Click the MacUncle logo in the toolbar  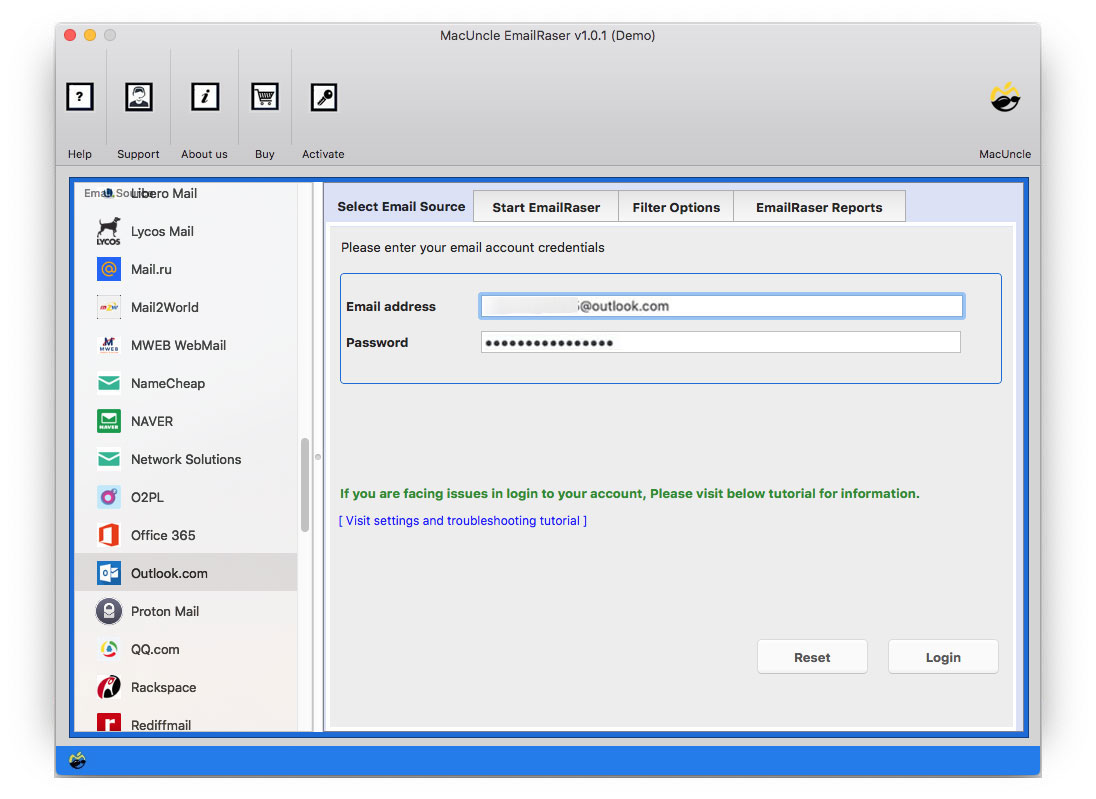[x=1005, y=97]
